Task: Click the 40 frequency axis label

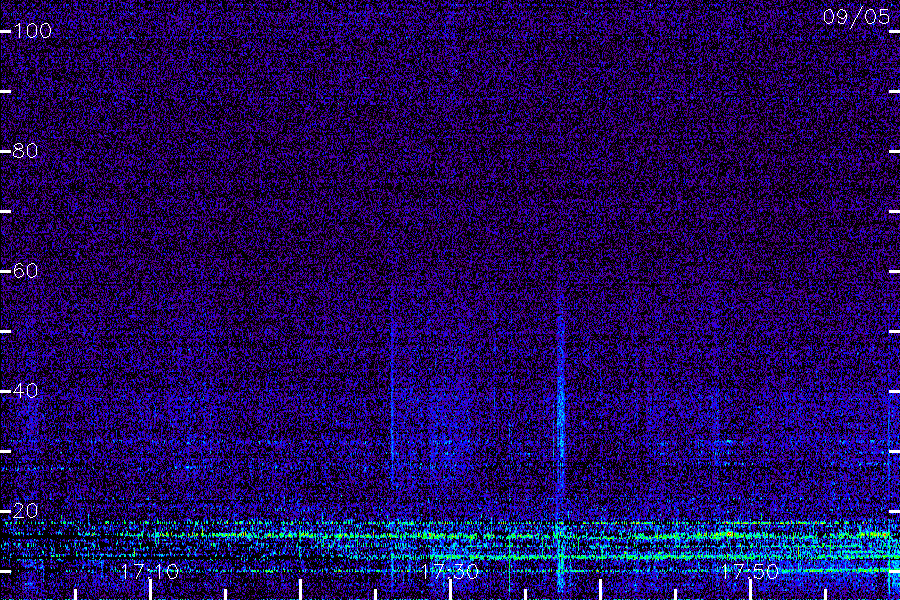Action: tap(26, 390)
